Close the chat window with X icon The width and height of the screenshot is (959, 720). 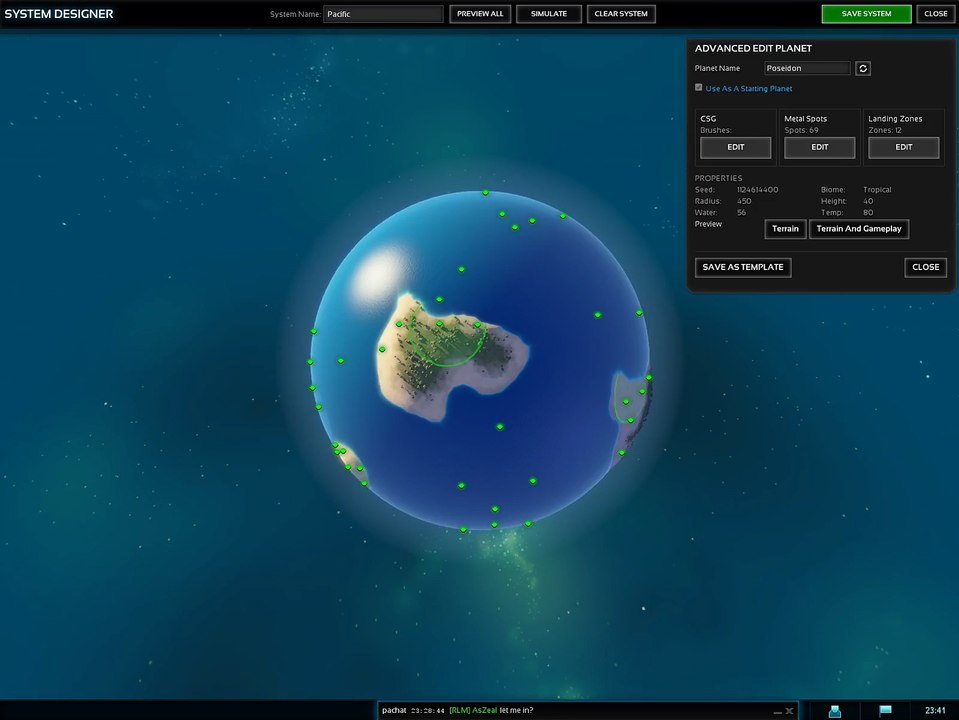[x=789, y=711]
